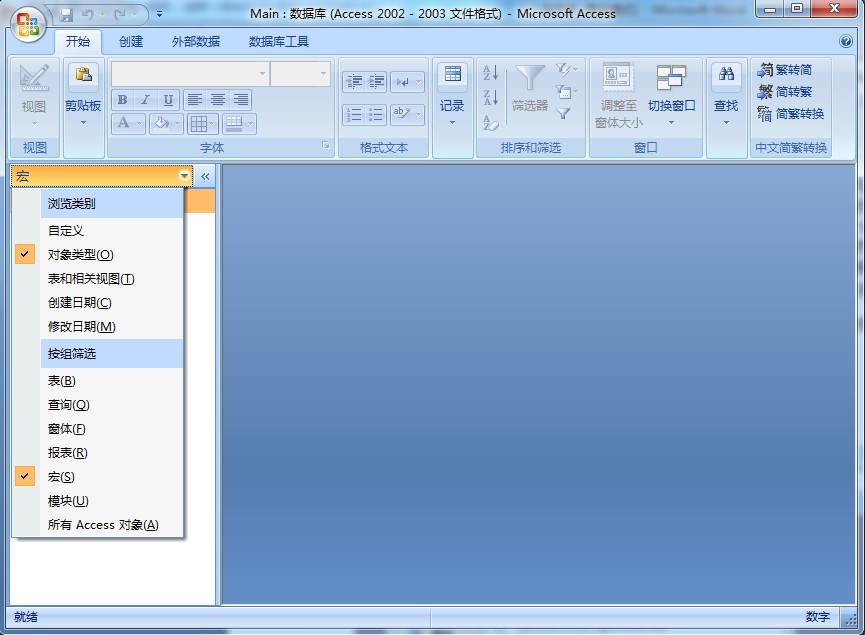
Task: Click the filter by selection icon
Action: (567, 69)
